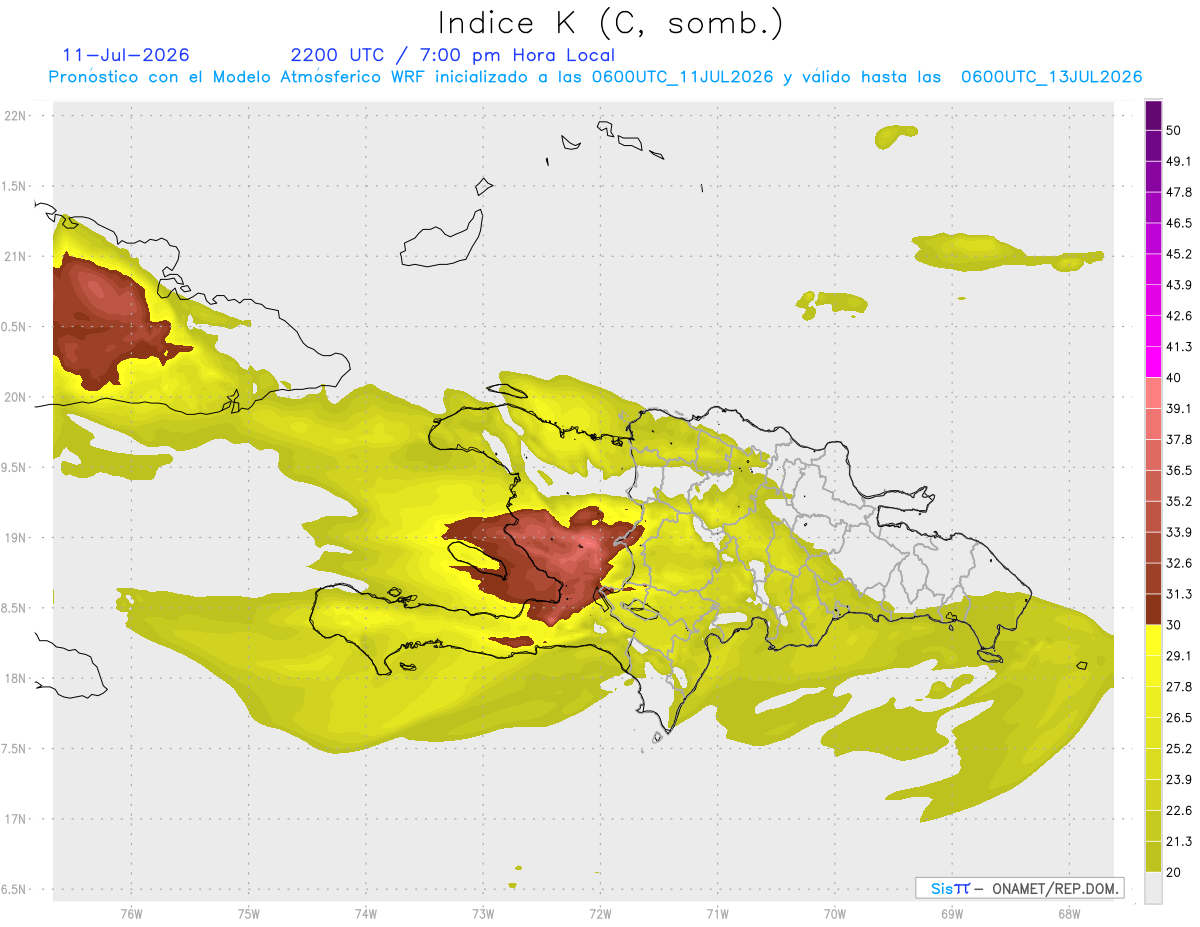The width and height of the screenshot is (1200, 927).
Task: Select the legend swatch between 45.2 and 46.5
Action: [x=1153, y=239]
